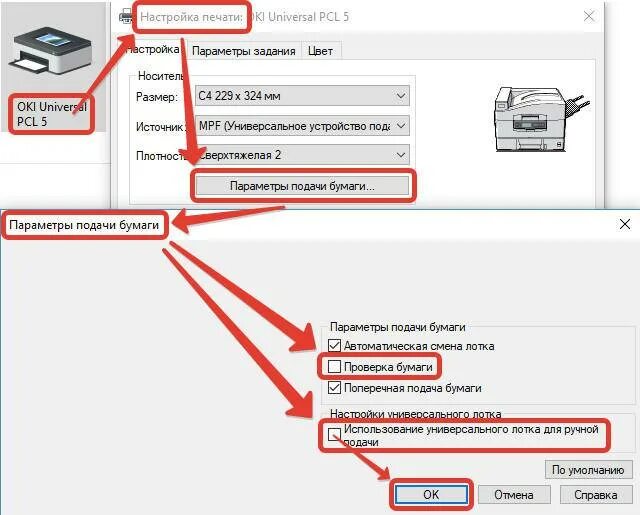The width and height of the screenshot is (640, 515).
Task: Close the Настройка печати window
Action: [589, 16]
